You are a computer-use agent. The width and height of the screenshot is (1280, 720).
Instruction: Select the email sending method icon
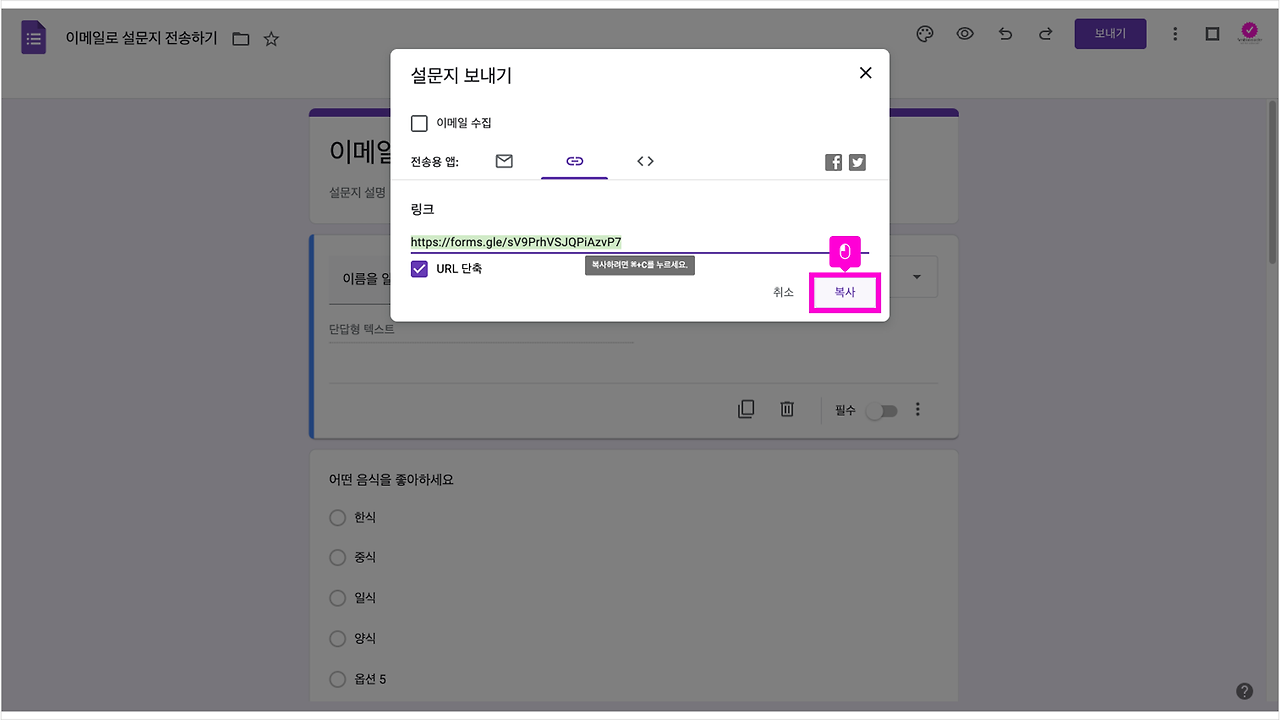pos(503,160)
